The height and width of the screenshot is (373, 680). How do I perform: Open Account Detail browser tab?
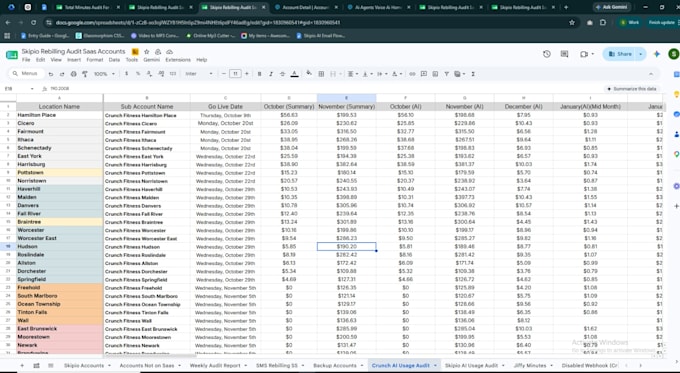click(307, 7)
